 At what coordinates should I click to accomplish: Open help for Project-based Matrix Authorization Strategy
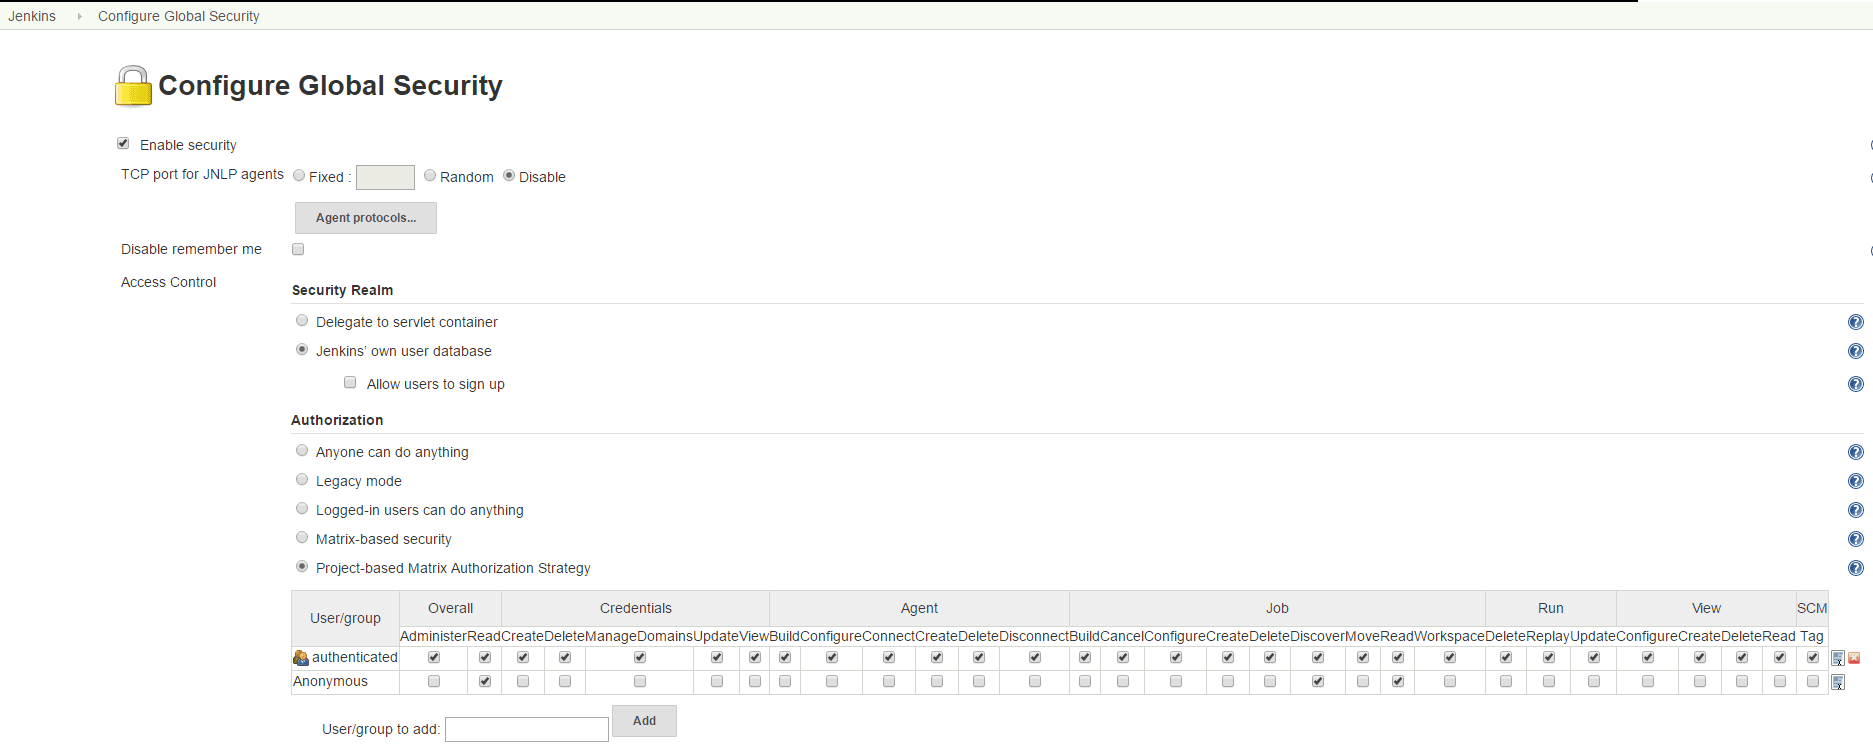pyautogui.click(x=1855, y=568)
